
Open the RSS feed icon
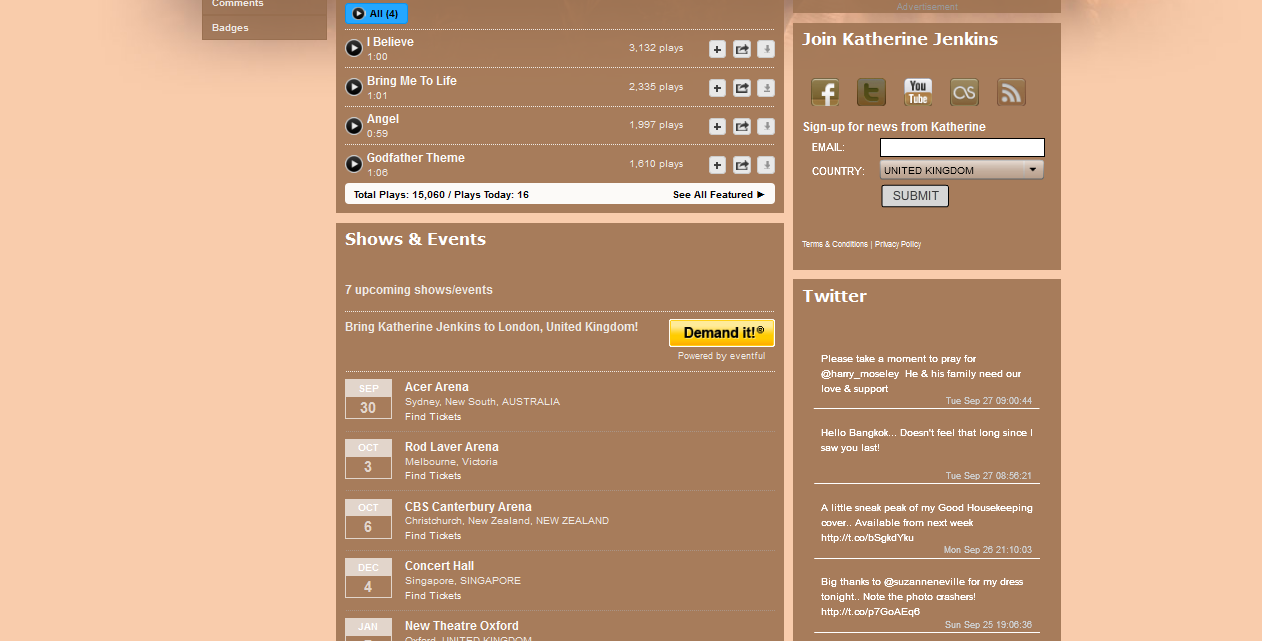pos(1011,92)
